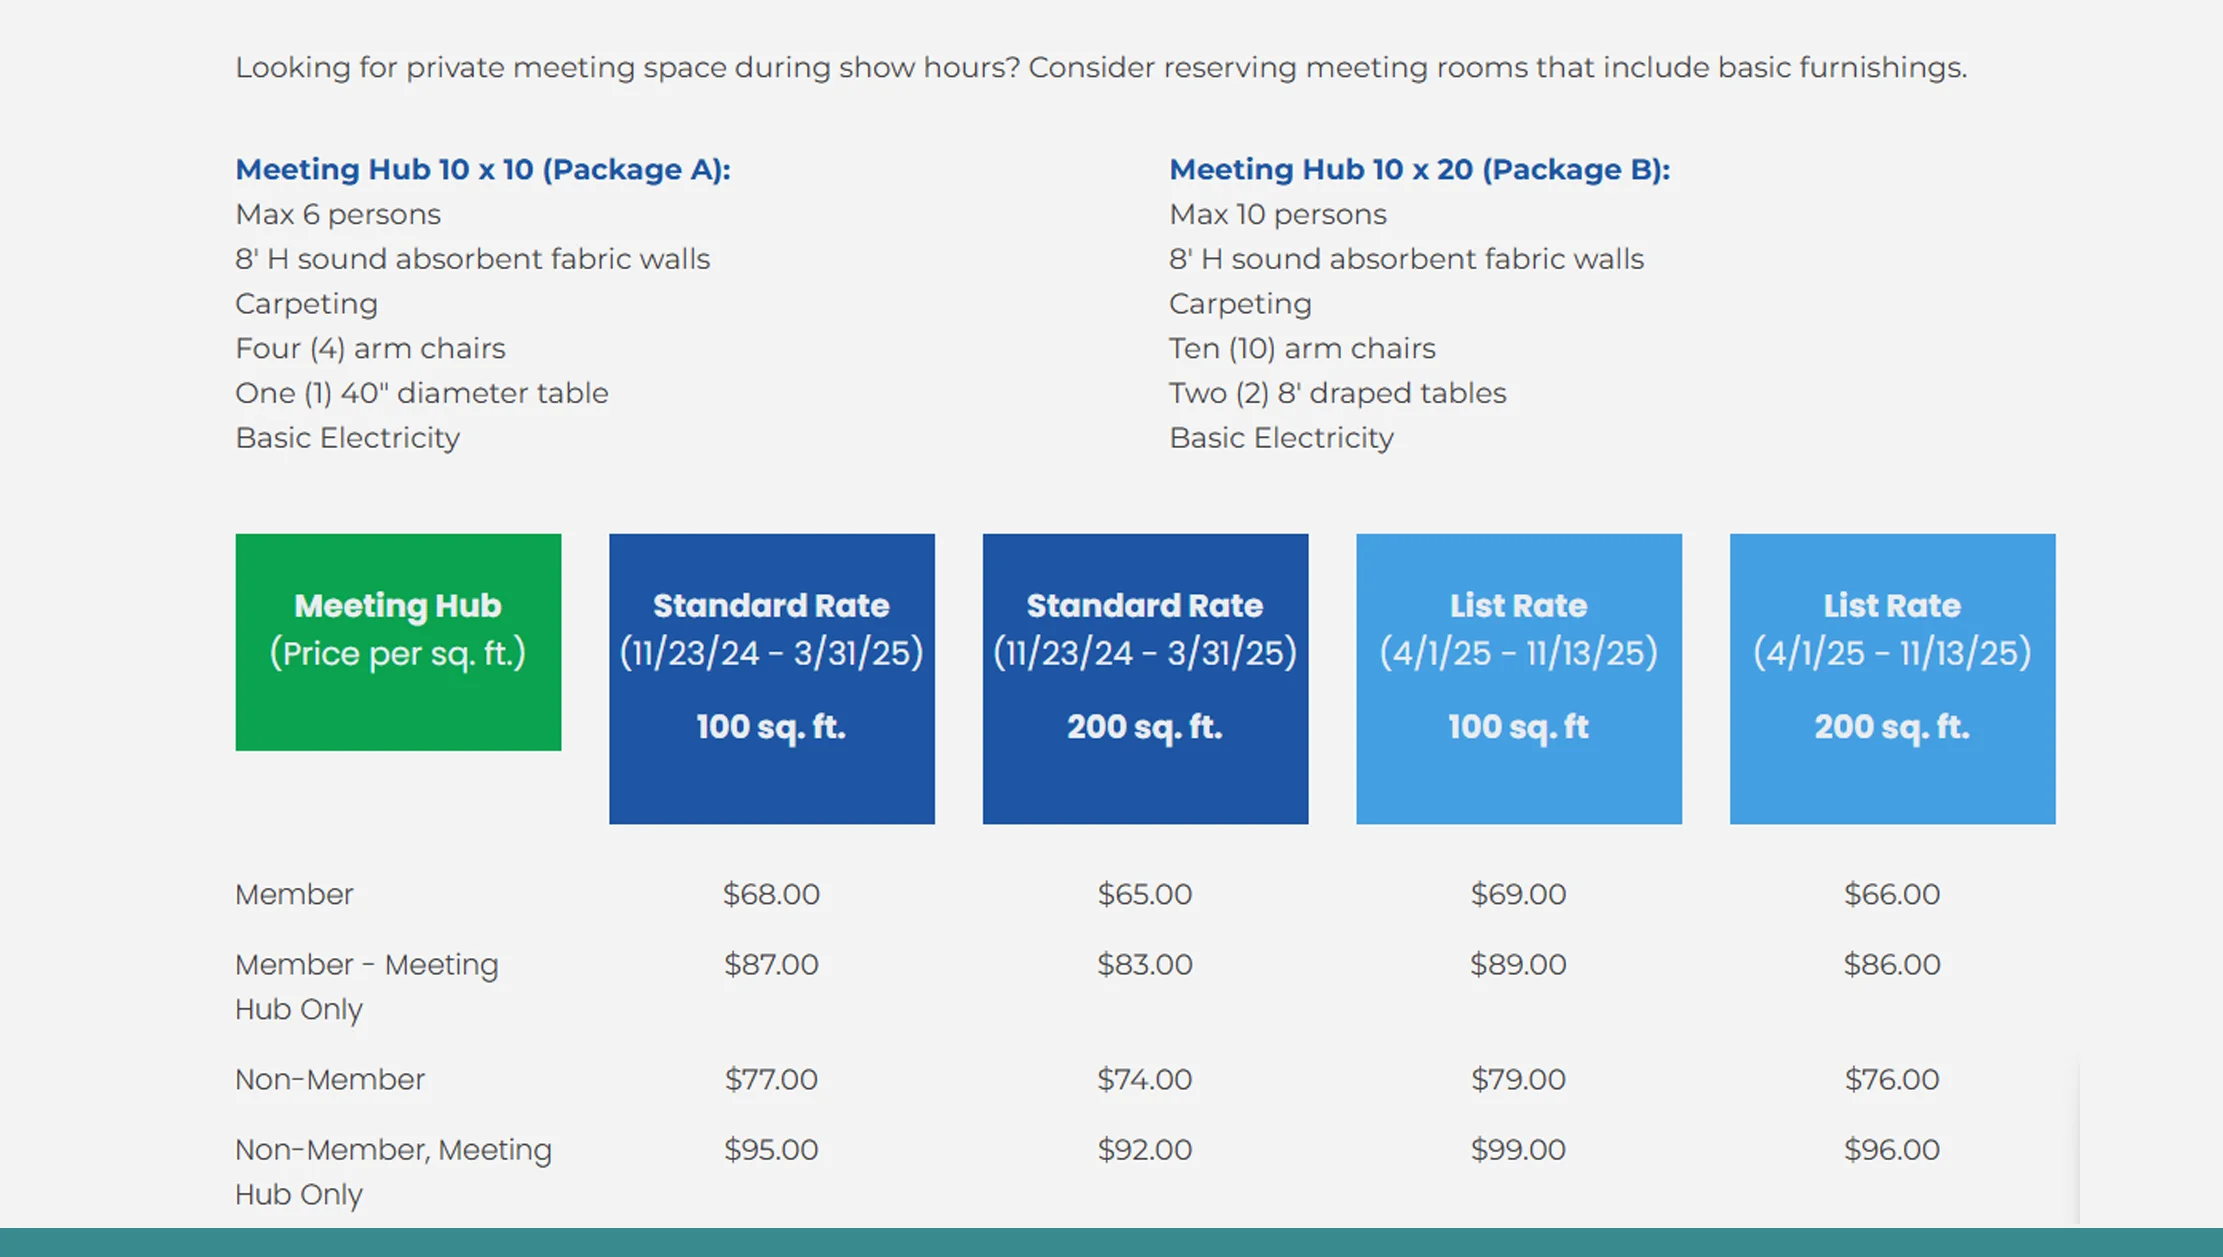The height and width of the screenshot is (1257, 2223).
Task: Click the Standard Rate 100 sq. ft. header
Action: (x=771, y=678)
